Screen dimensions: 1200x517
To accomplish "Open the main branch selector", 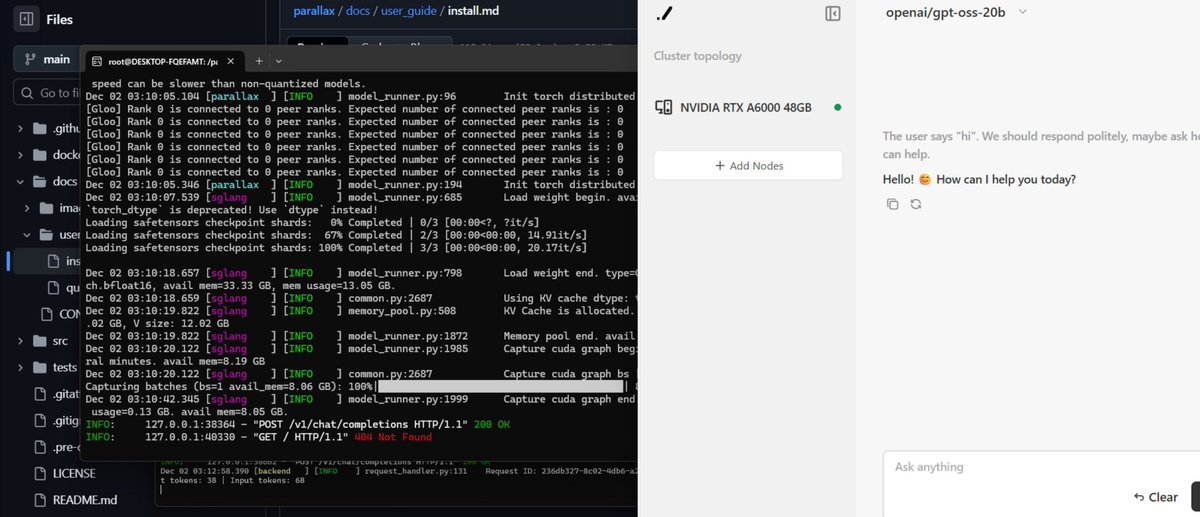I will pos(47,59).
